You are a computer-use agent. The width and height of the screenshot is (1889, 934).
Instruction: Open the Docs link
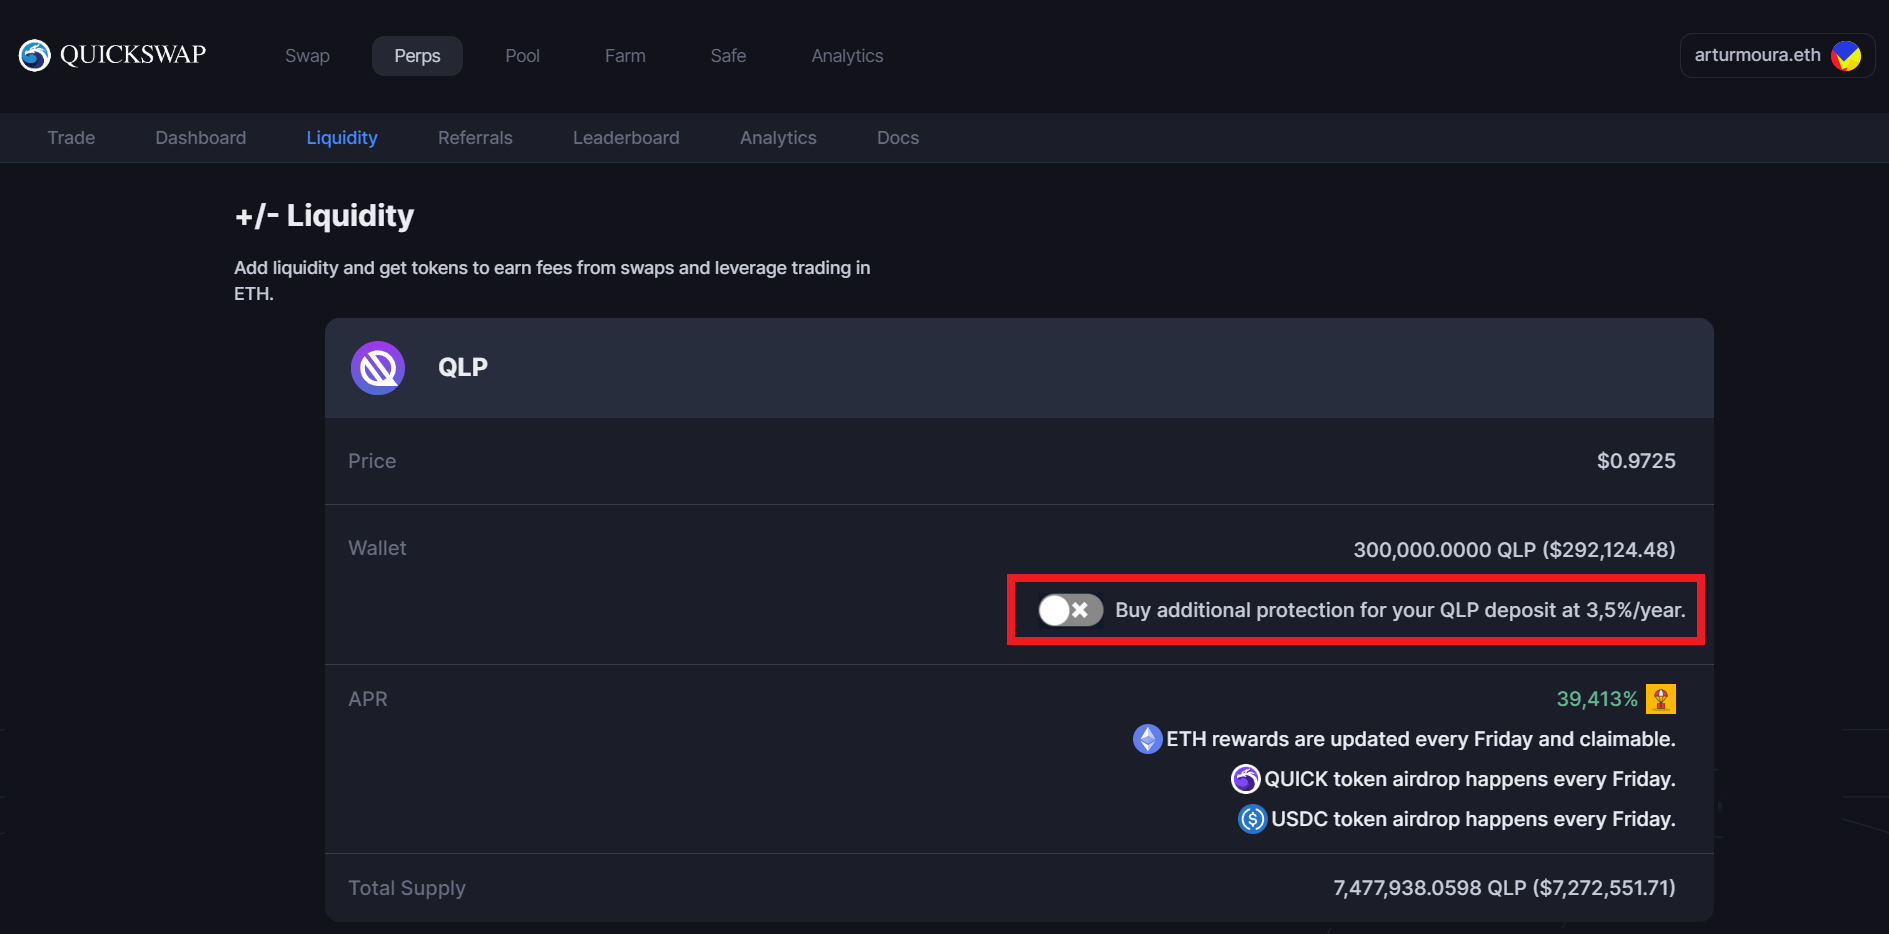tap(897, 138)
